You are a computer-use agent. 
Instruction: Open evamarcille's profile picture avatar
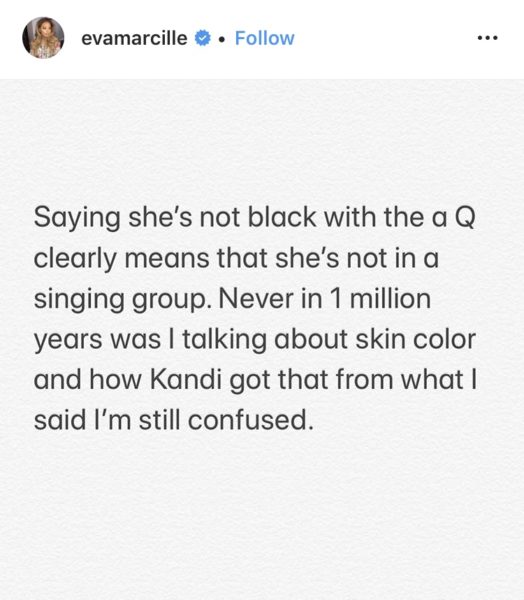(x=43, y=38)
